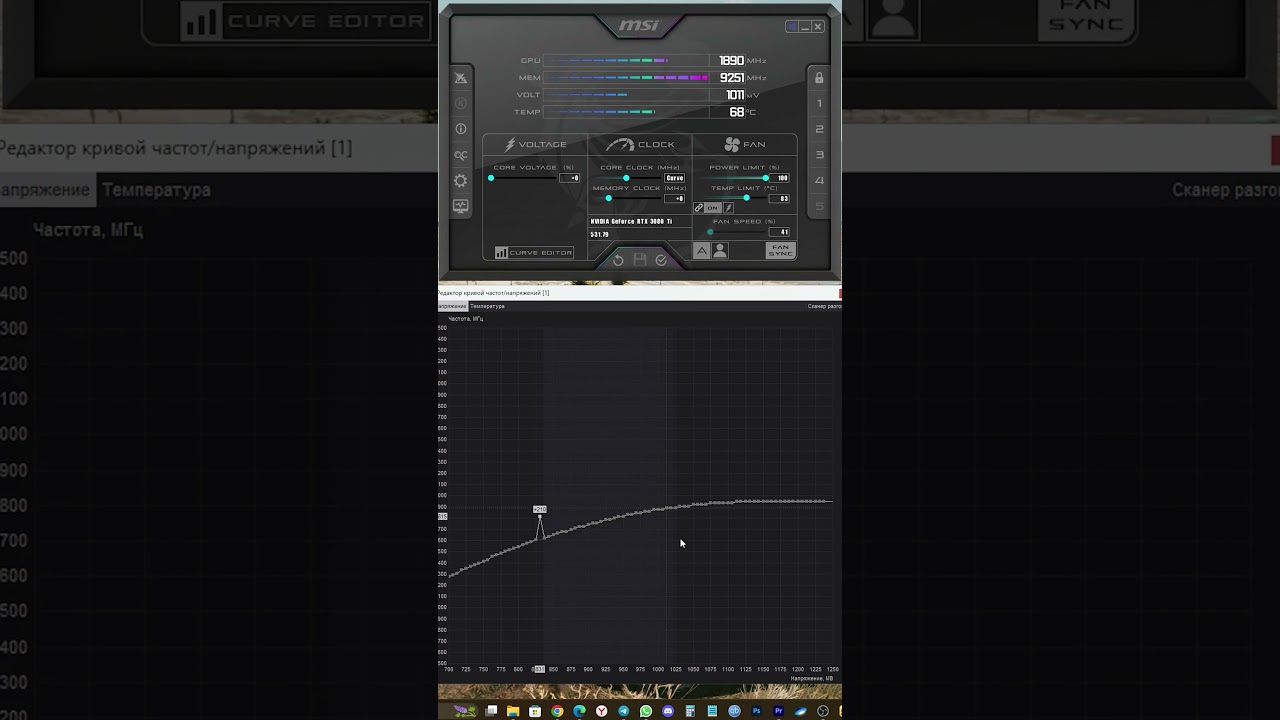Select profile slot 5

coord(819,206)
